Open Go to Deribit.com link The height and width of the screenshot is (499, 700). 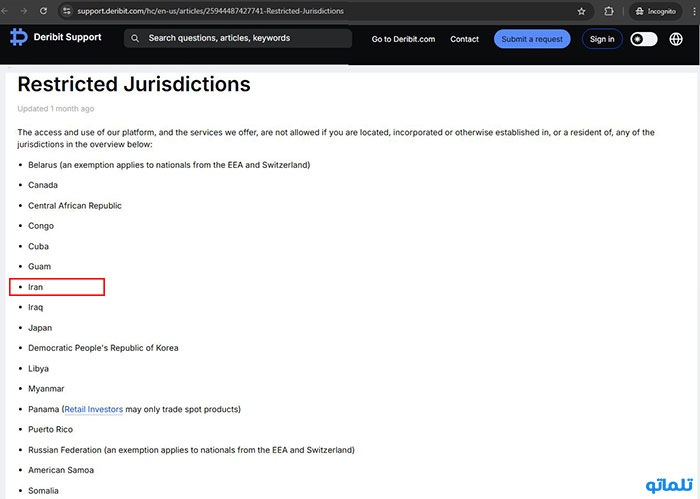tap(403, 39)
